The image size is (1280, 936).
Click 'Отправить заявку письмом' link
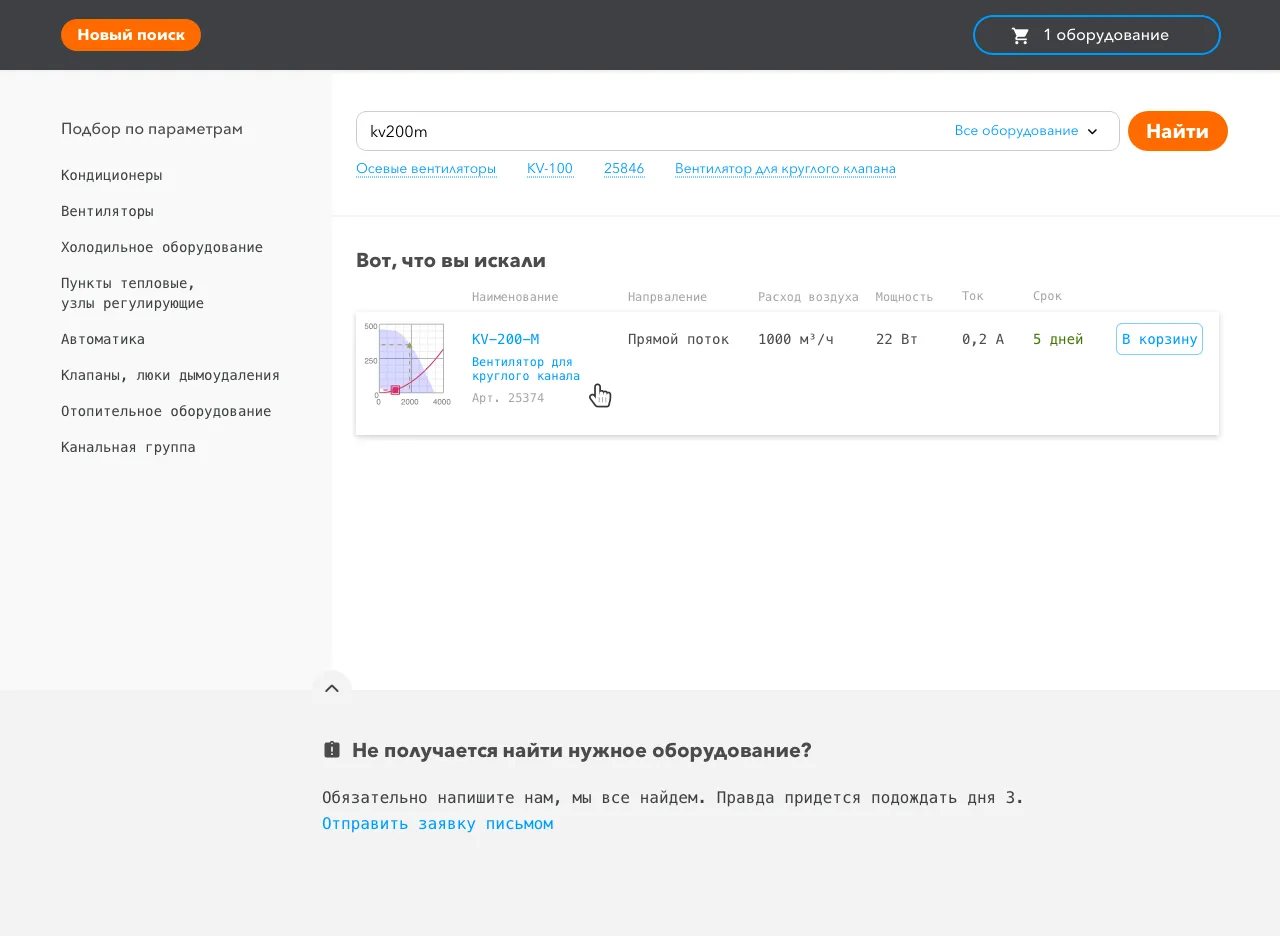point(437,824)
